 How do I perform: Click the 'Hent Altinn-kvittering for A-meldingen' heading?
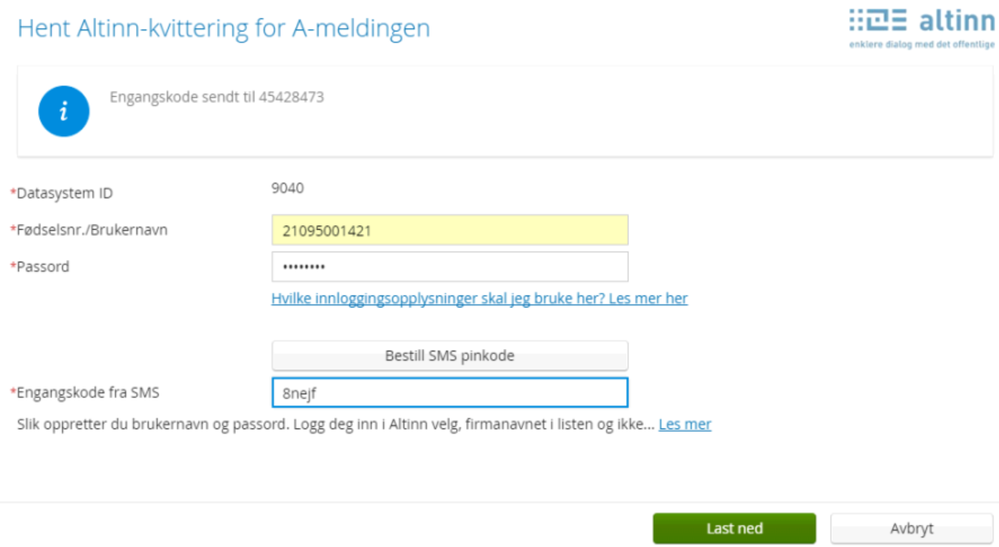click(224, 28)
